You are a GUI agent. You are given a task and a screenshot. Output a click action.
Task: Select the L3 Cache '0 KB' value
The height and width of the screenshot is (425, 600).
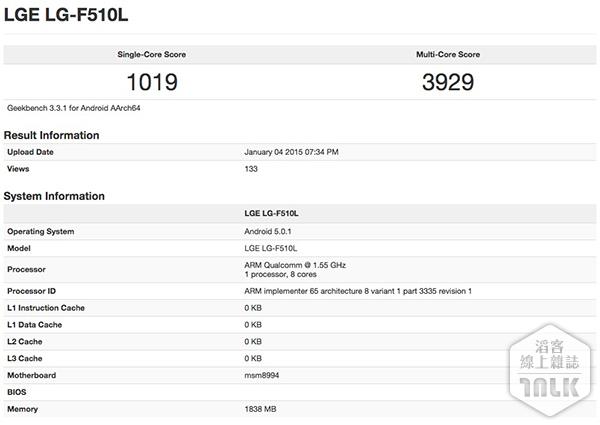click(x=253, y=358)
